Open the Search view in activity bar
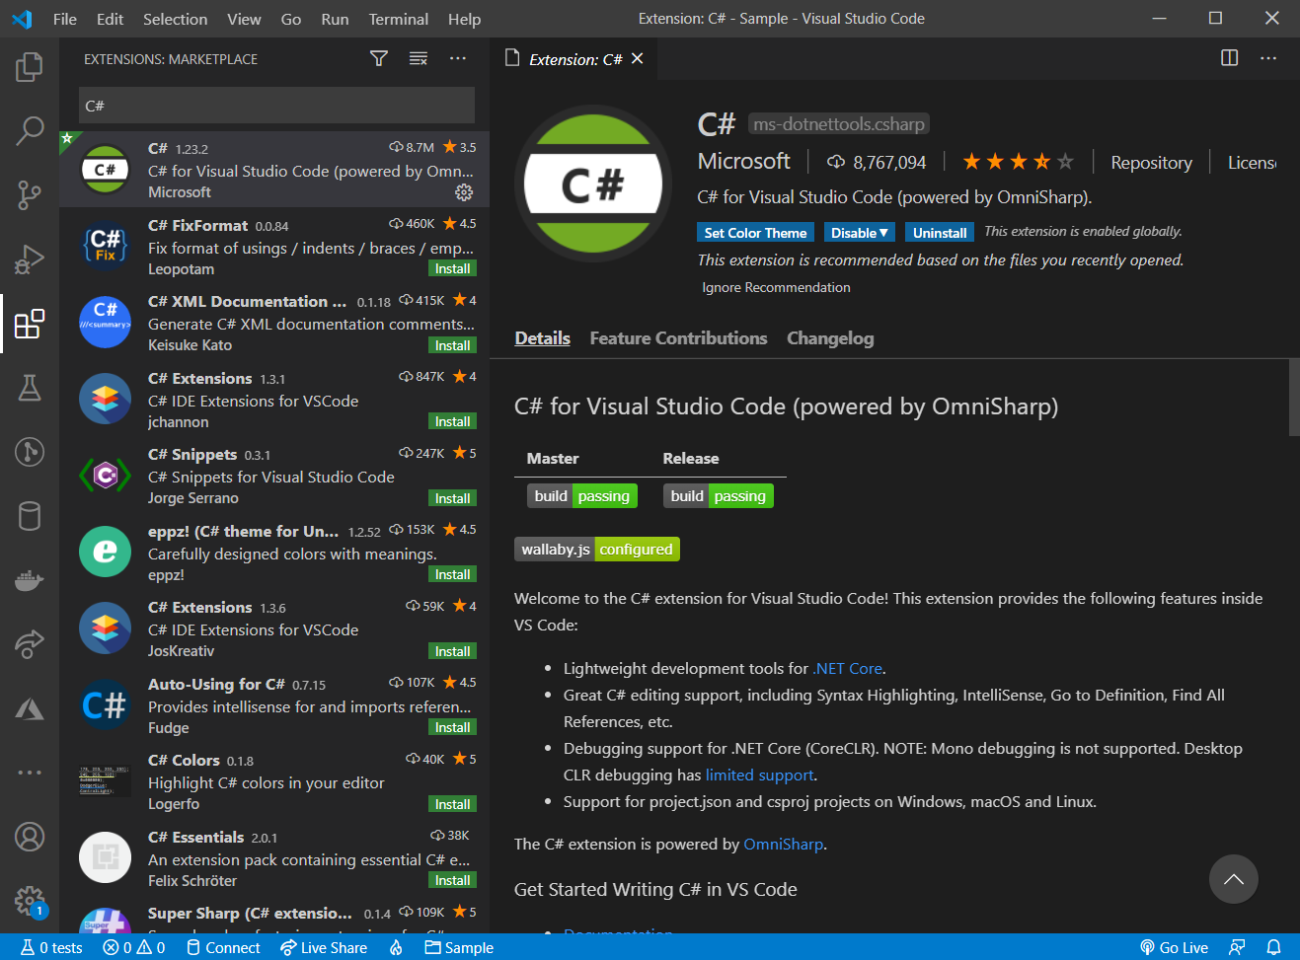The width and height of the screenshot is (1300, 960). [29, 130]
